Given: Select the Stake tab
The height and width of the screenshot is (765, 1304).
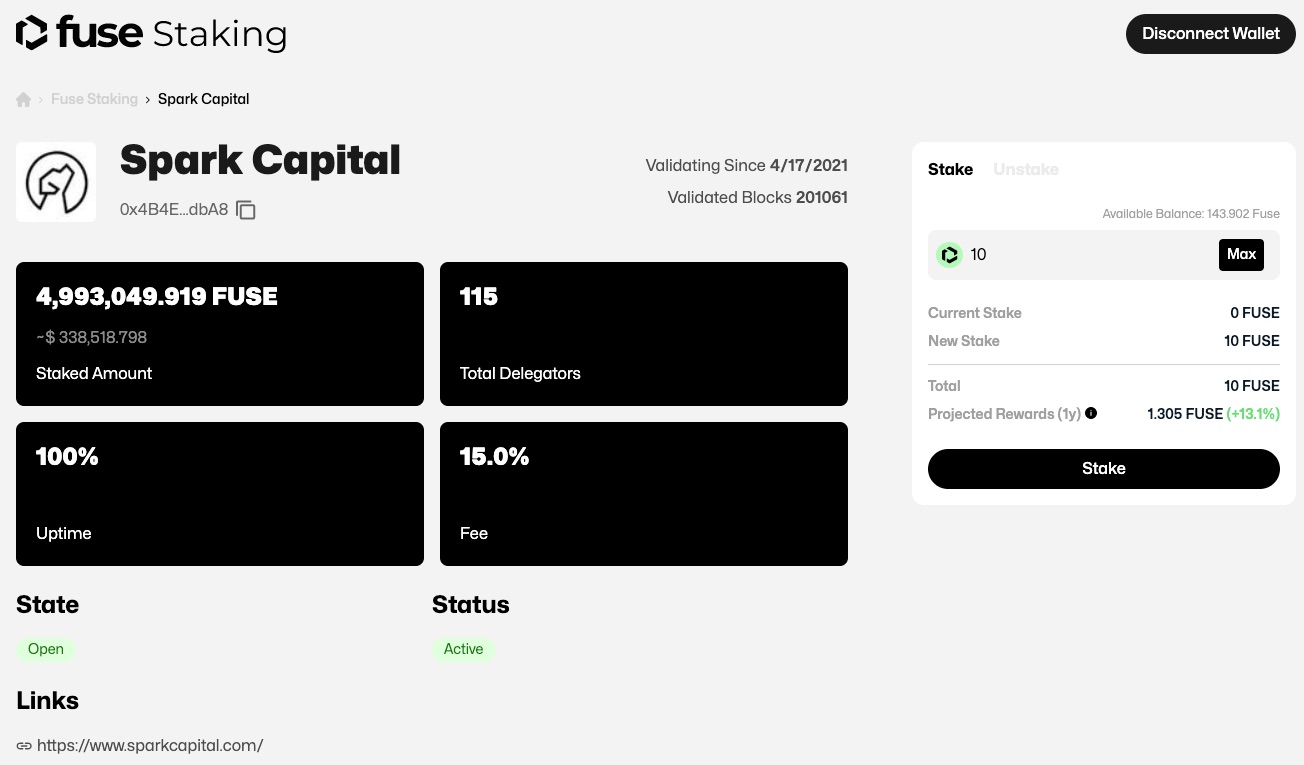Looking at the screenshot, I should (950, 170).
